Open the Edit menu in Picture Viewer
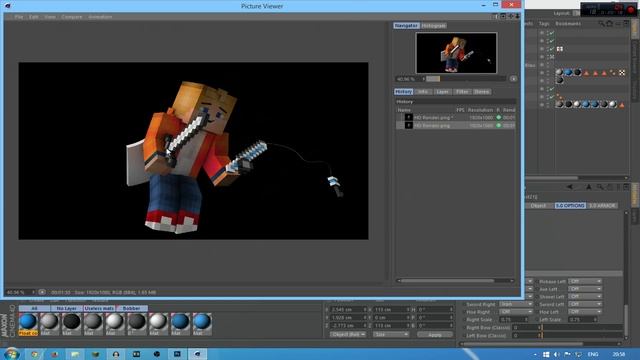The width and height of the screenshot is (640, 360). [x=34, y=17]
